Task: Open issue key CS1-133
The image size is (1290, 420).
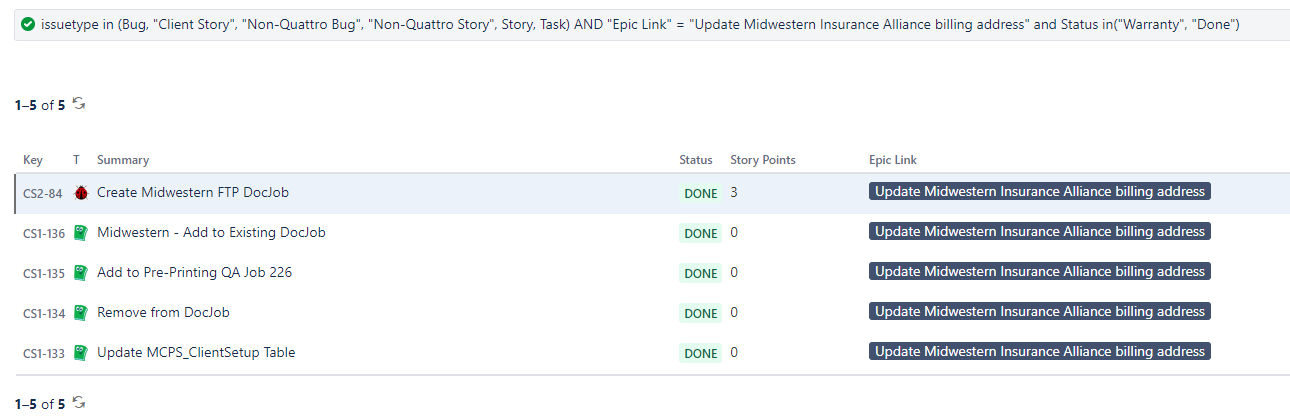Action: click(44, 353)
